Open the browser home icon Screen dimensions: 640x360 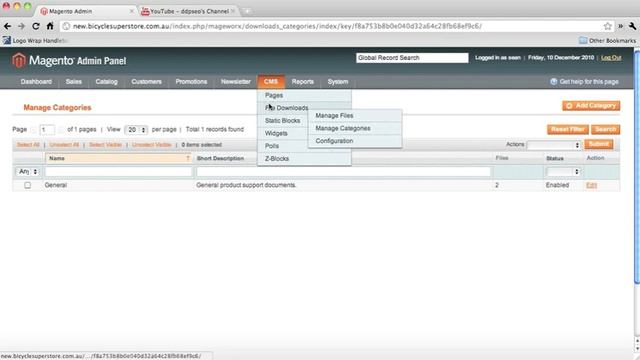(x=50, y=26)
